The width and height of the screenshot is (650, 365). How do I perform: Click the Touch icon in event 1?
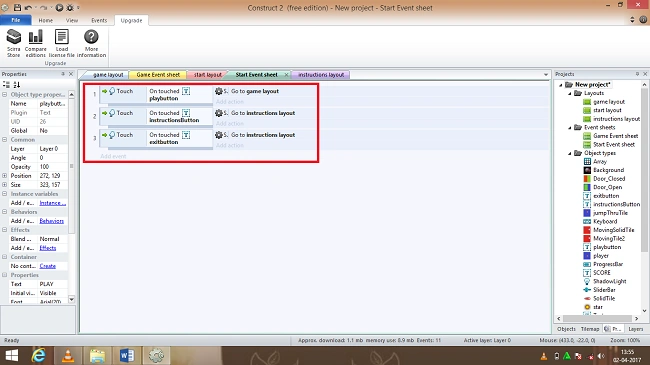112,91
